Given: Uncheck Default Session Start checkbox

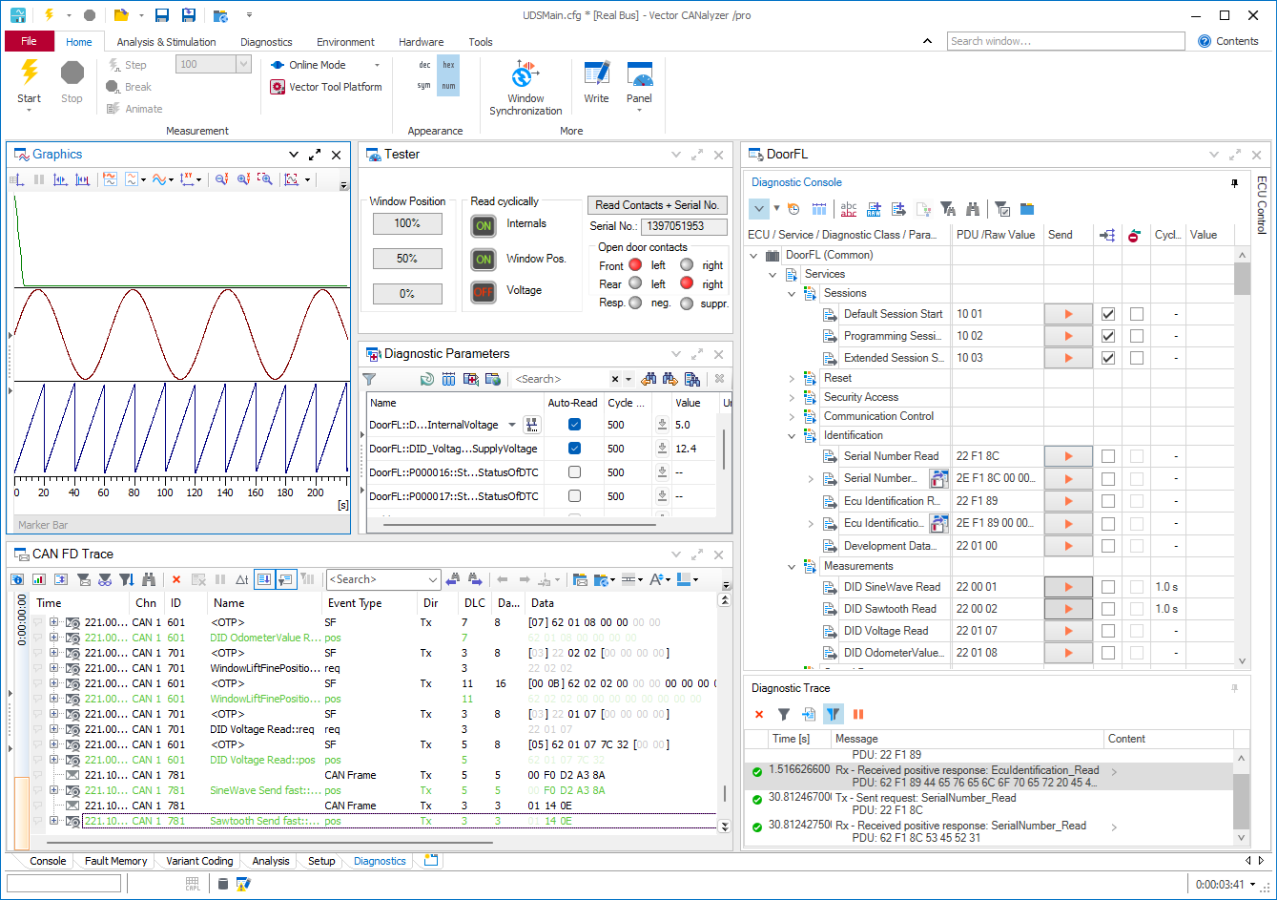Looking at the screenshot, I should click(1108, 314).
